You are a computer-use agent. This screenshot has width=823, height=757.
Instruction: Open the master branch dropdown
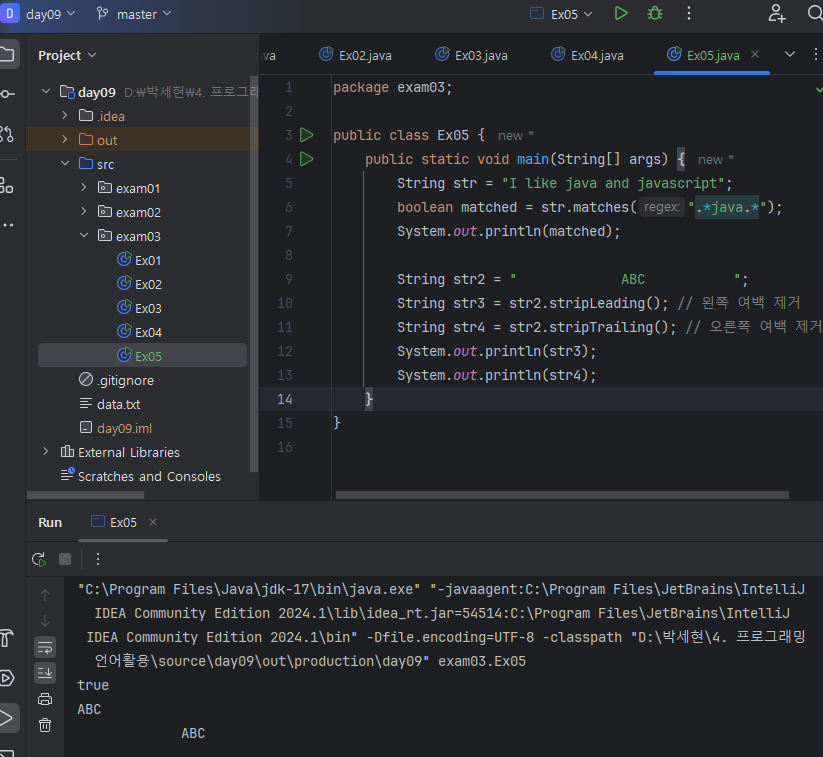[135, 14]
